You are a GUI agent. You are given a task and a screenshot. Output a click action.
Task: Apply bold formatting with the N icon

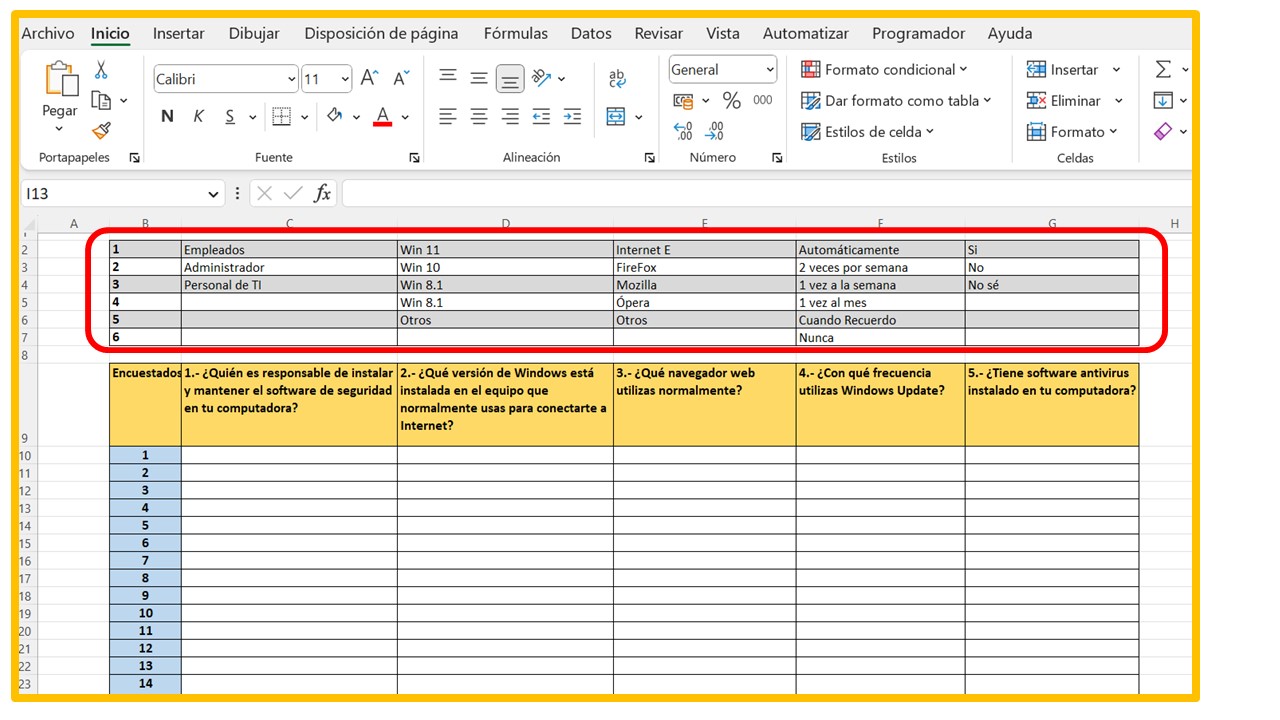[167, 116]
